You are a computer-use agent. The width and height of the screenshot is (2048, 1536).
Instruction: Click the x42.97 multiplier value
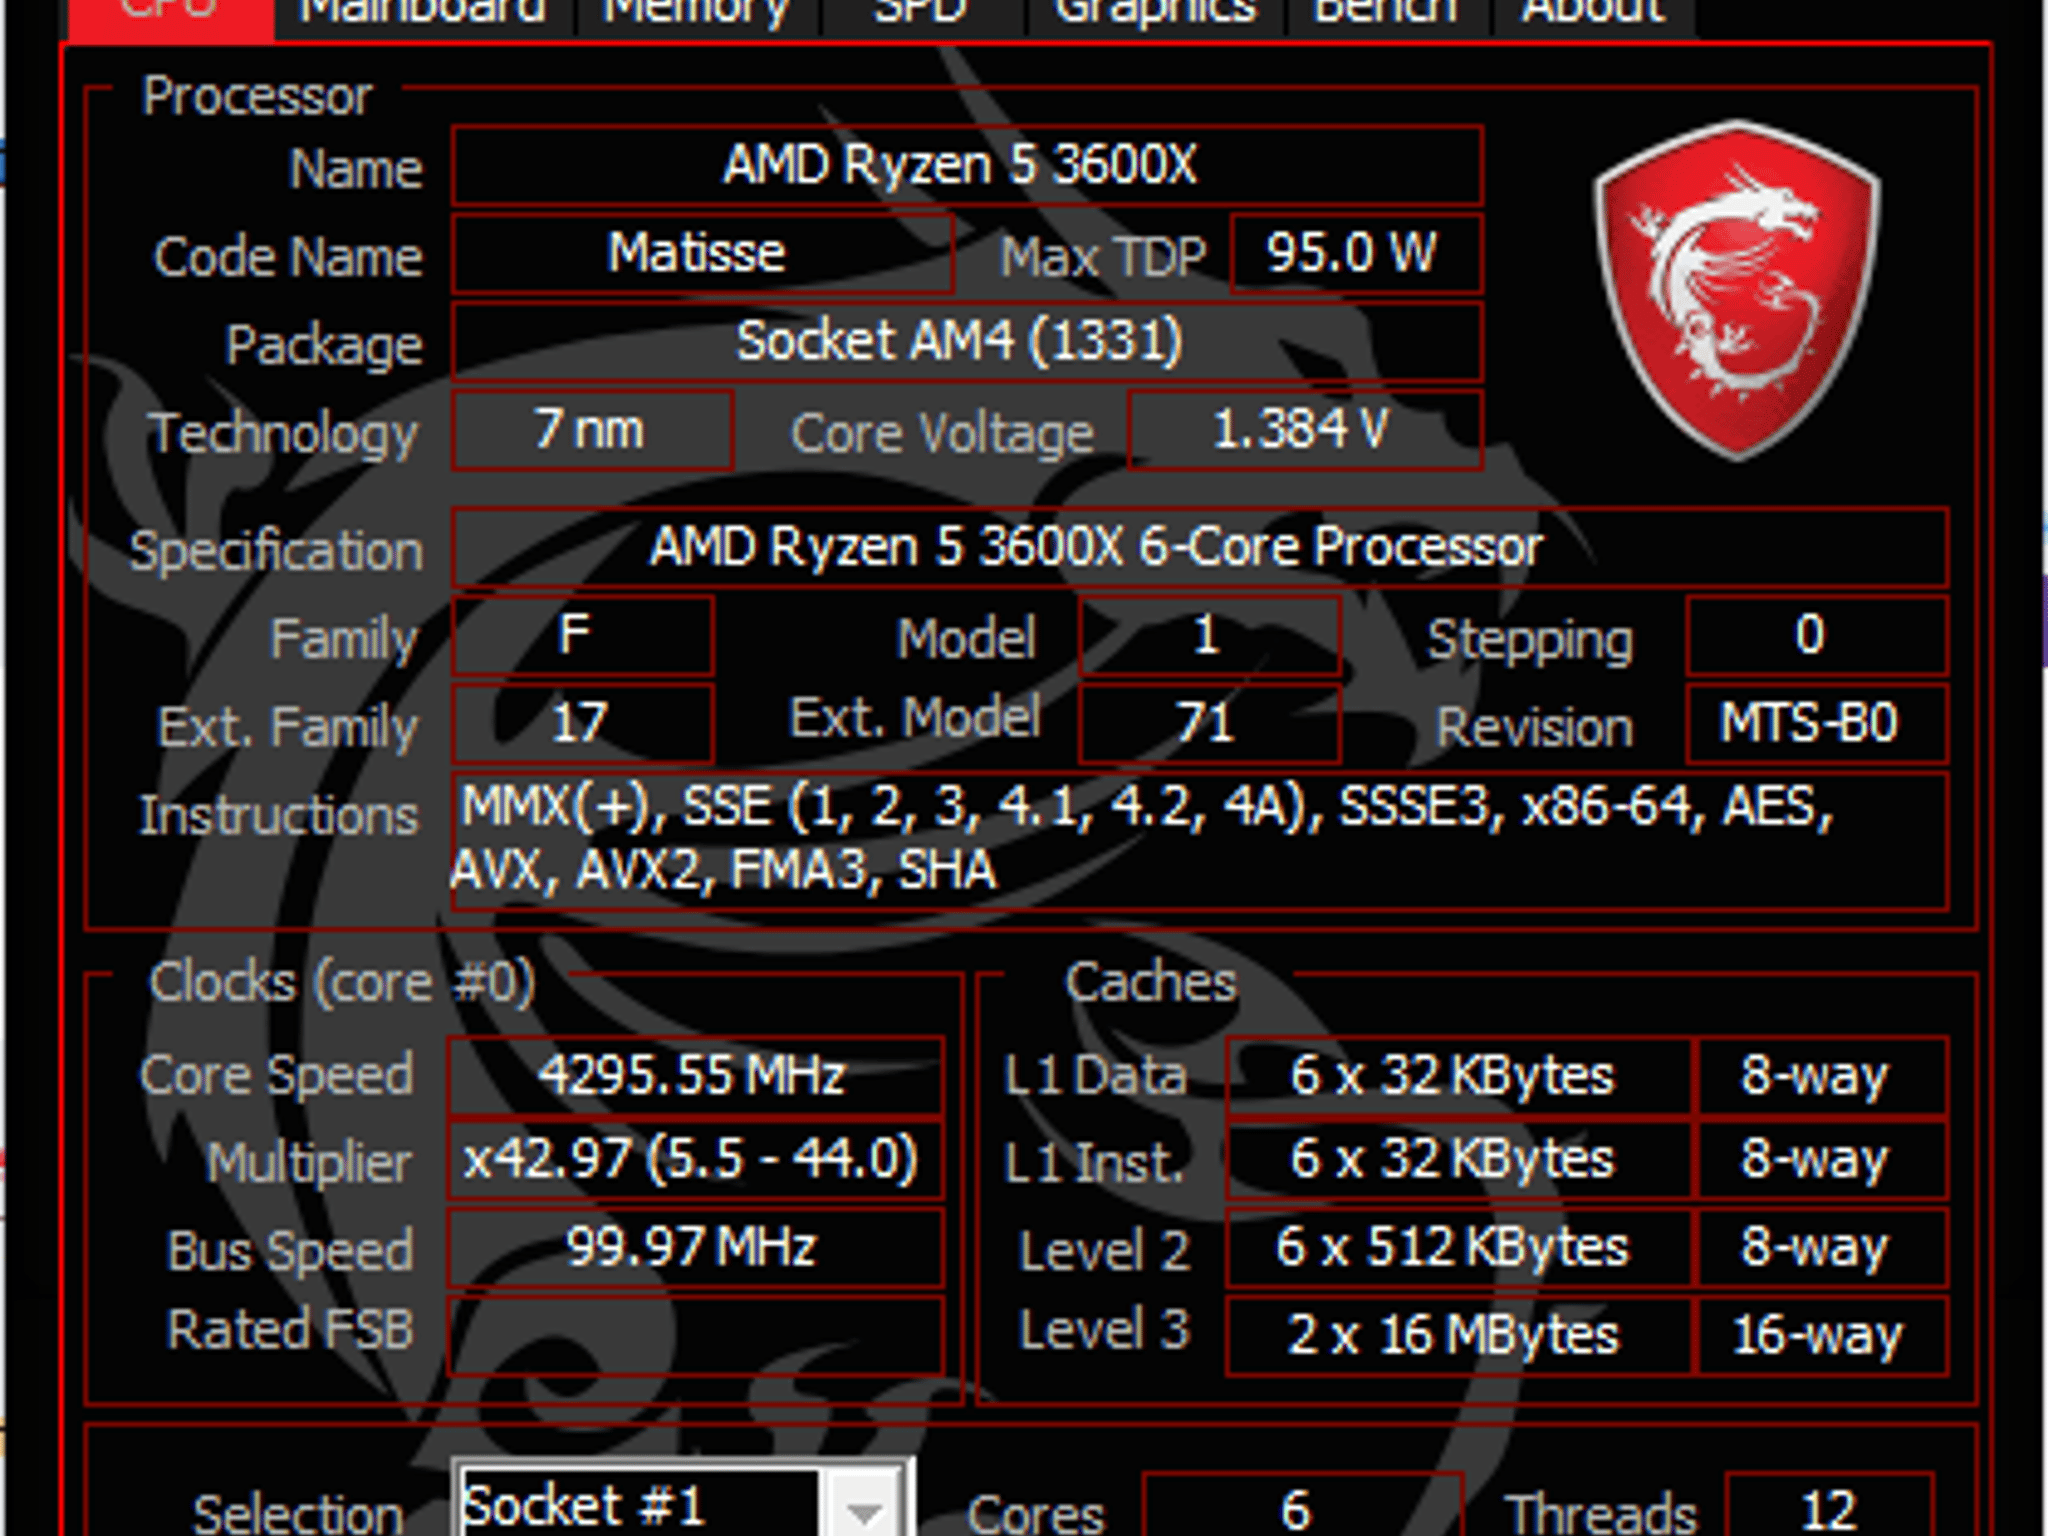coord(695,1160)
